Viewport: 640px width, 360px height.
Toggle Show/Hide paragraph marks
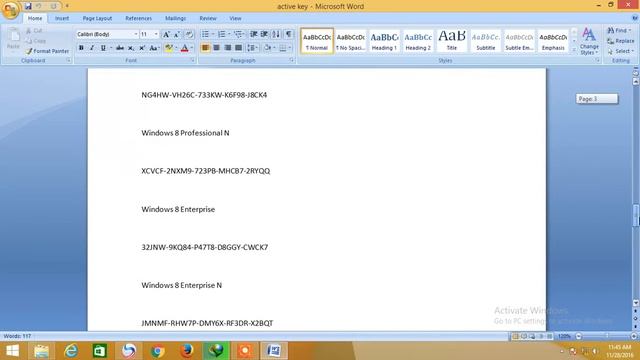pyautogui.click(x=288, y=34)
